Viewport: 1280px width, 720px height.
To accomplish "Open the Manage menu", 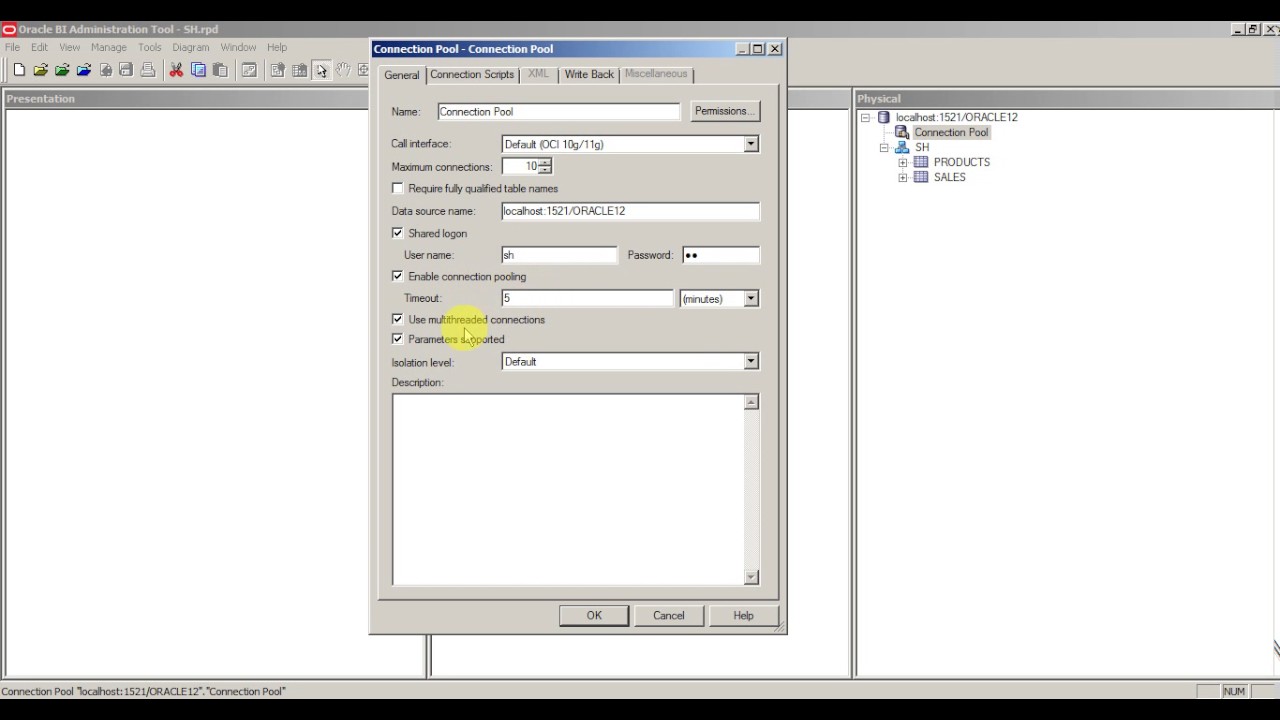I will [x=109, y=47].
